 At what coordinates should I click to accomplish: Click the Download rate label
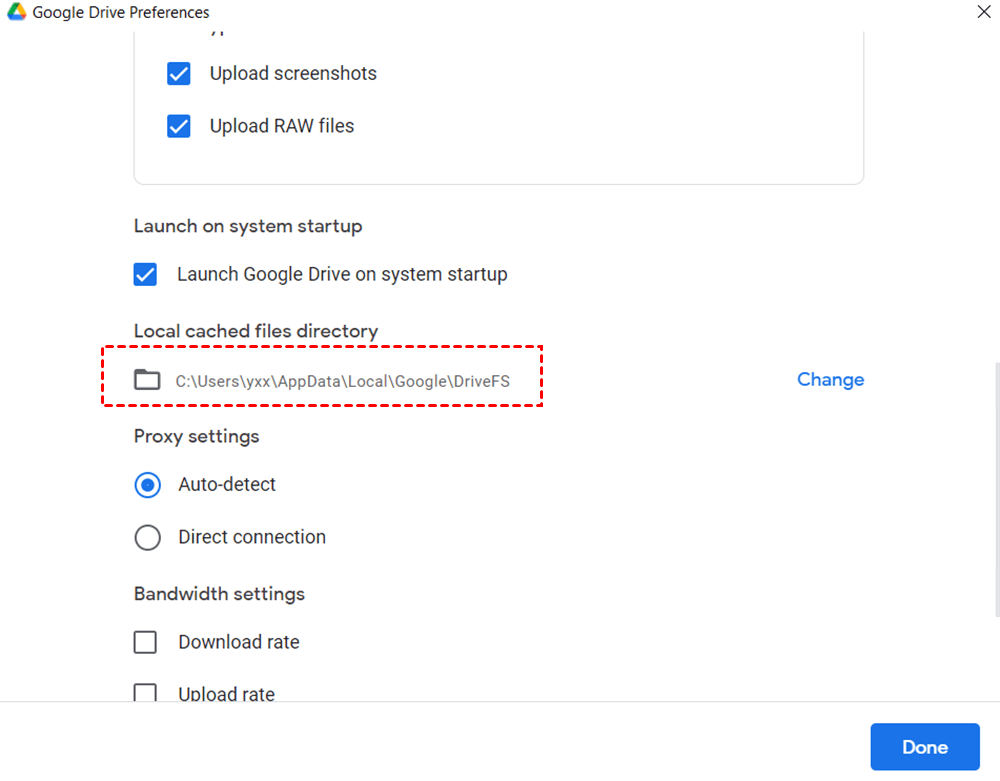coord(239,643)
